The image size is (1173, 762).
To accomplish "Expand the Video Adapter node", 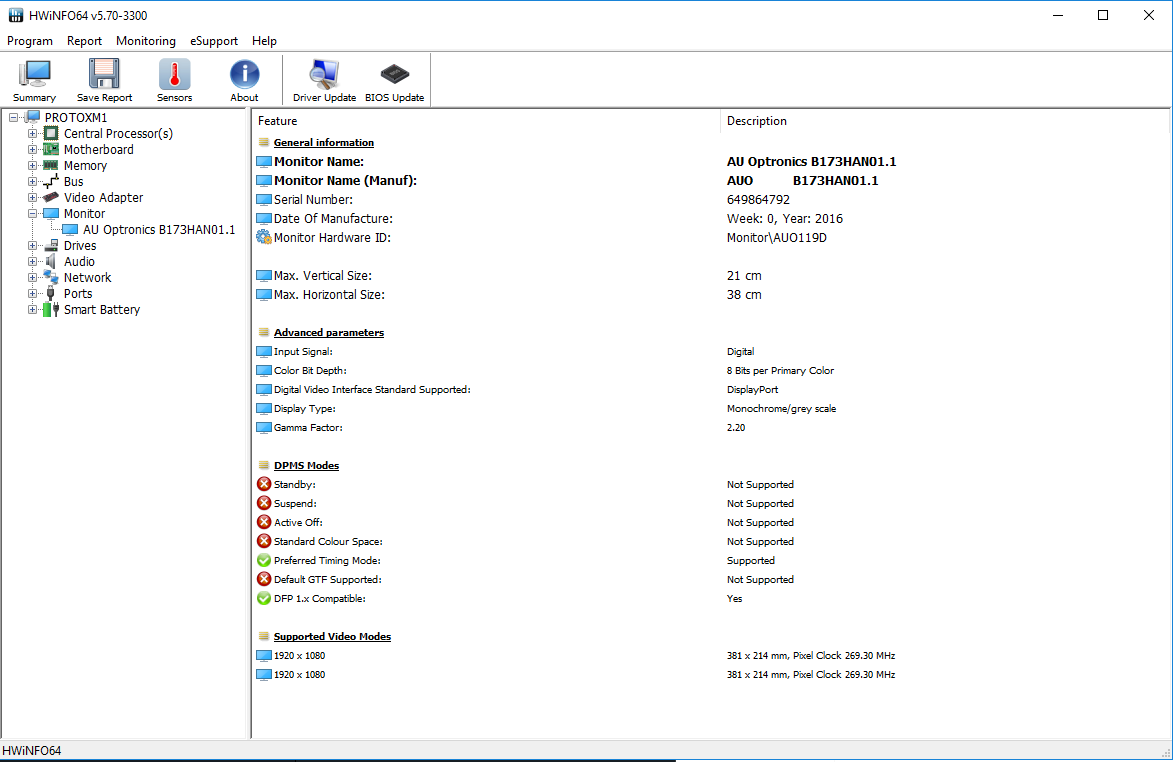I will click(32, 197).
